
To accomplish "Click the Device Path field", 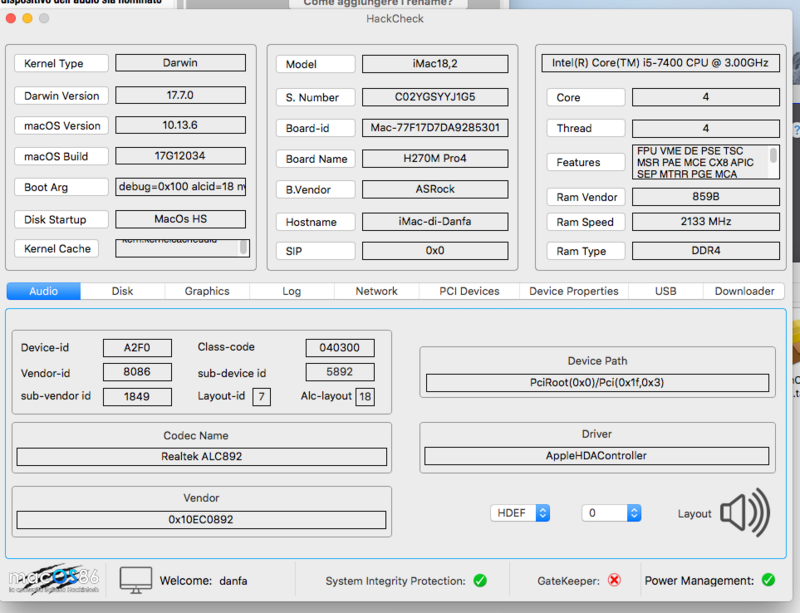I will (x=597, y=383).
